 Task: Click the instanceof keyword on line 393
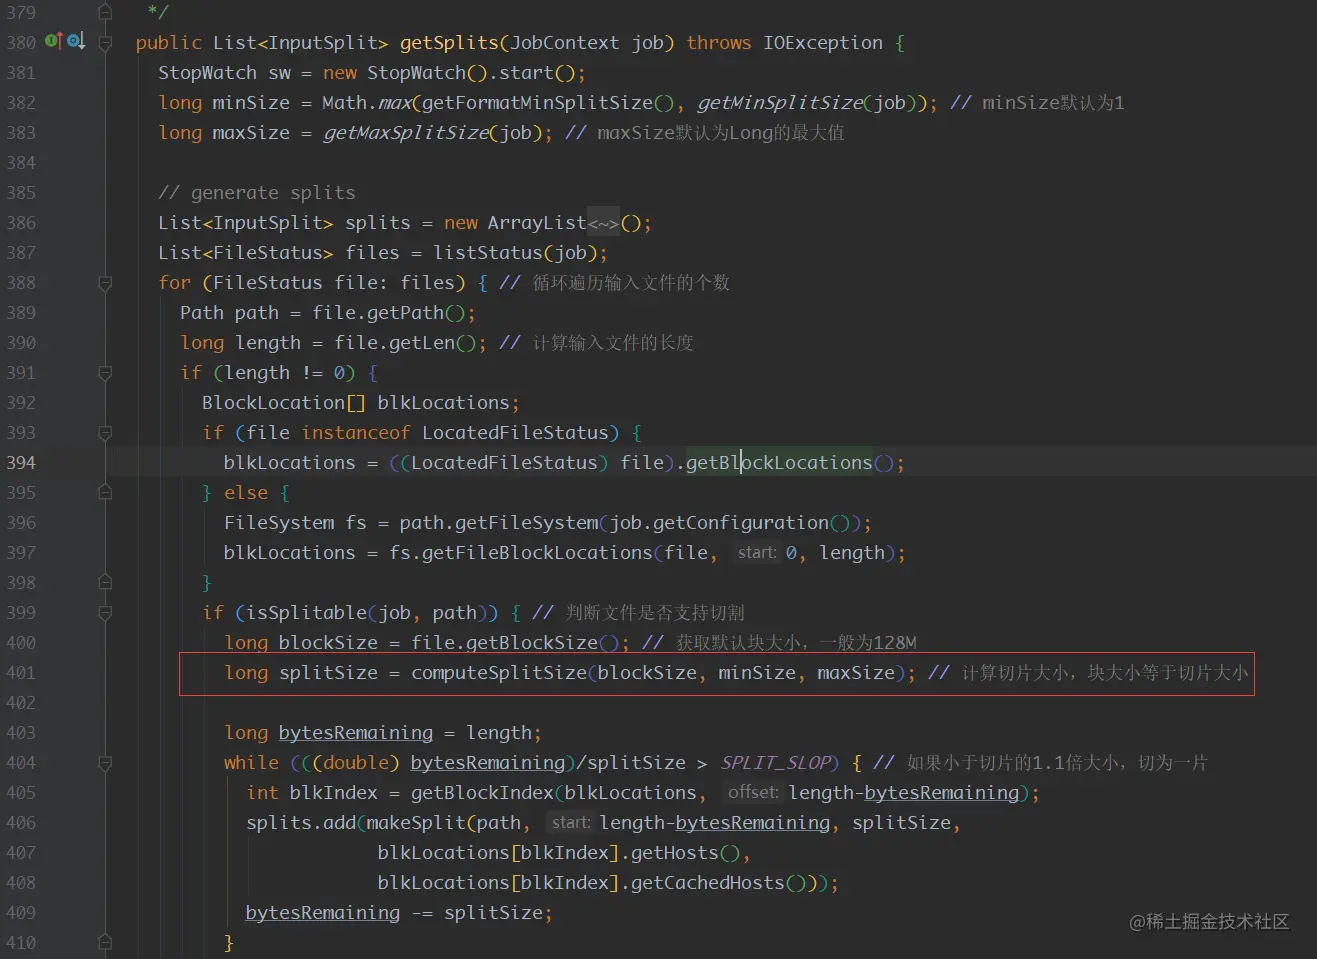(356, 433)
